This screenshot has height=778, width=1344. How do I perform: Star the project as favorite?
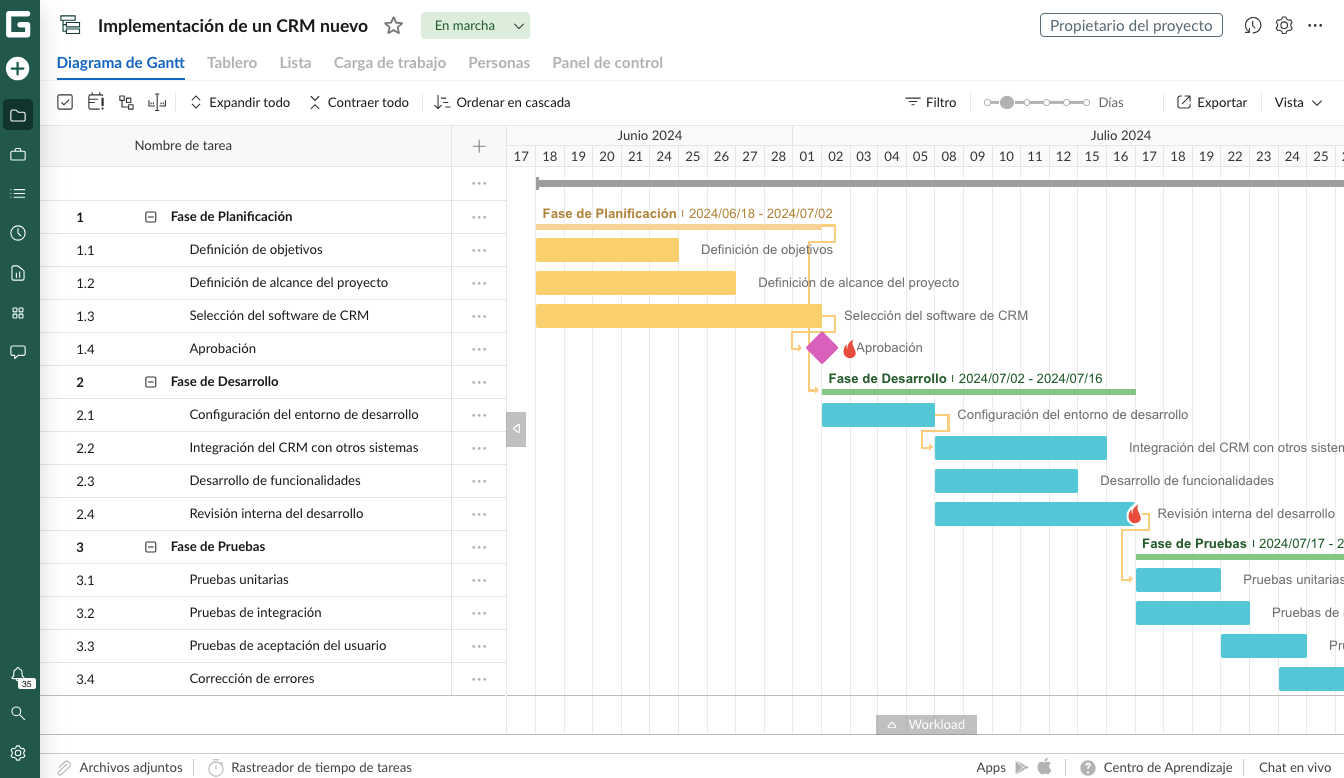click(394, 26)
